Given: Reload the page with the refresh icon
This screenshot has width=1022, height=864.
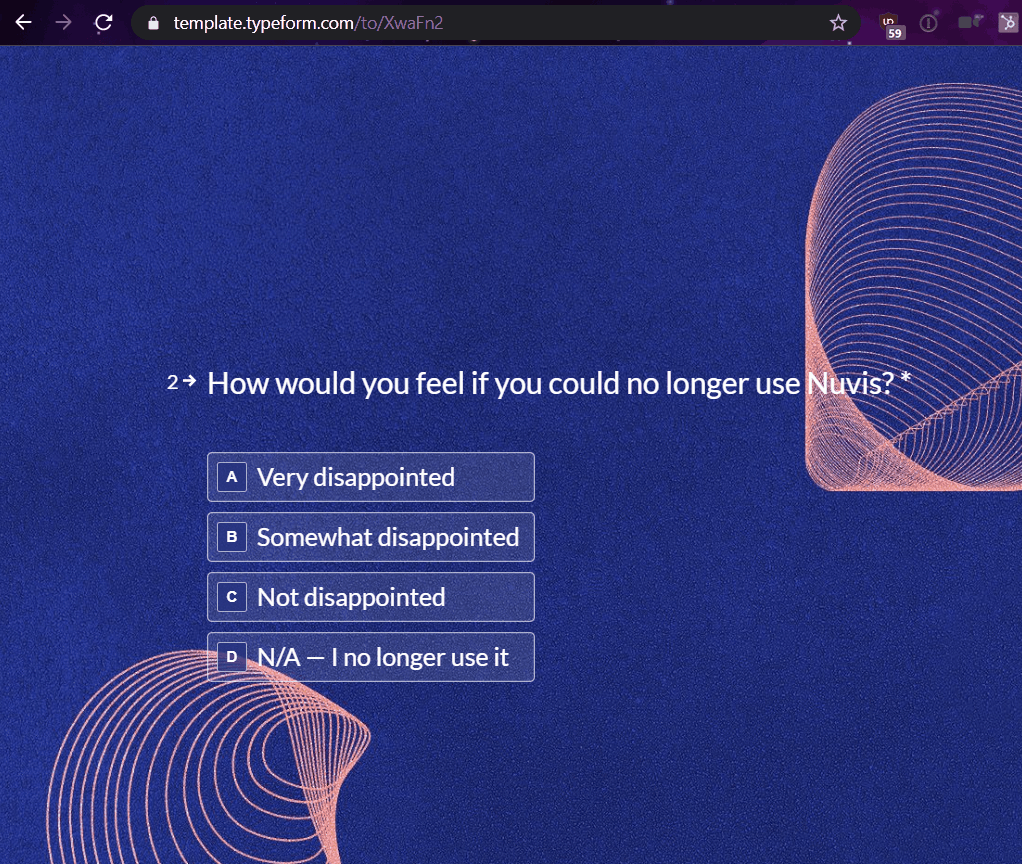Looking at the screenshot, I should tap(104, 23).
